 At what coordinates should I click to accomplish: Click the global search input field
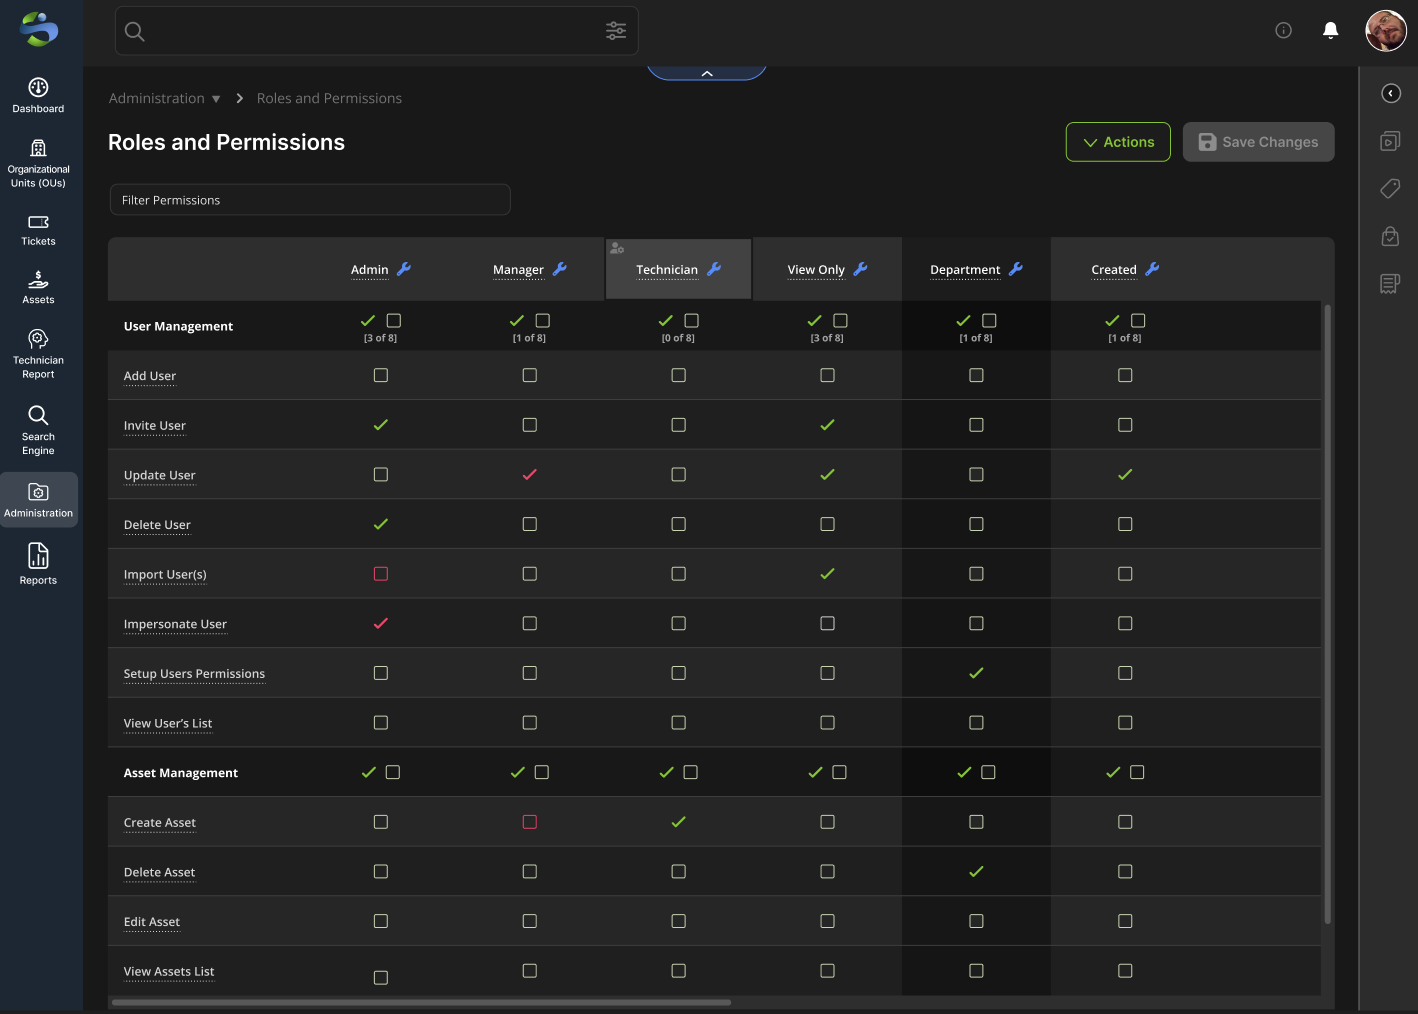coord(376,31)
